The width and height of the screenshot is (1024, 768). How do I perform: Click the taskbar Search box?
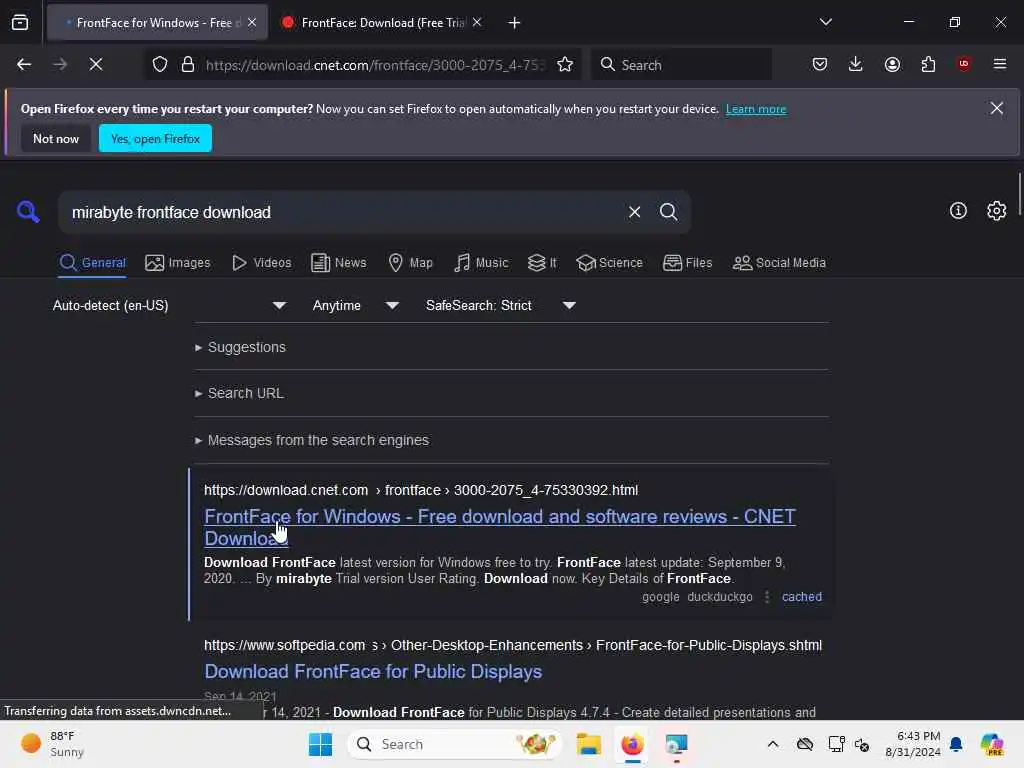(x=455, y=744)
